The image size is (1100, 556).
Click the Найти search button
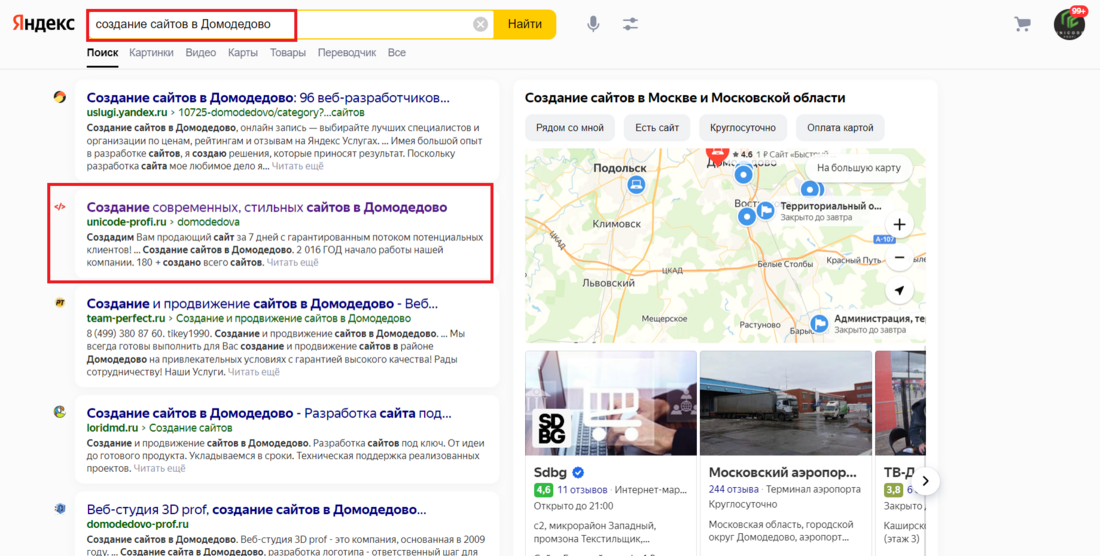pos(525,25)
